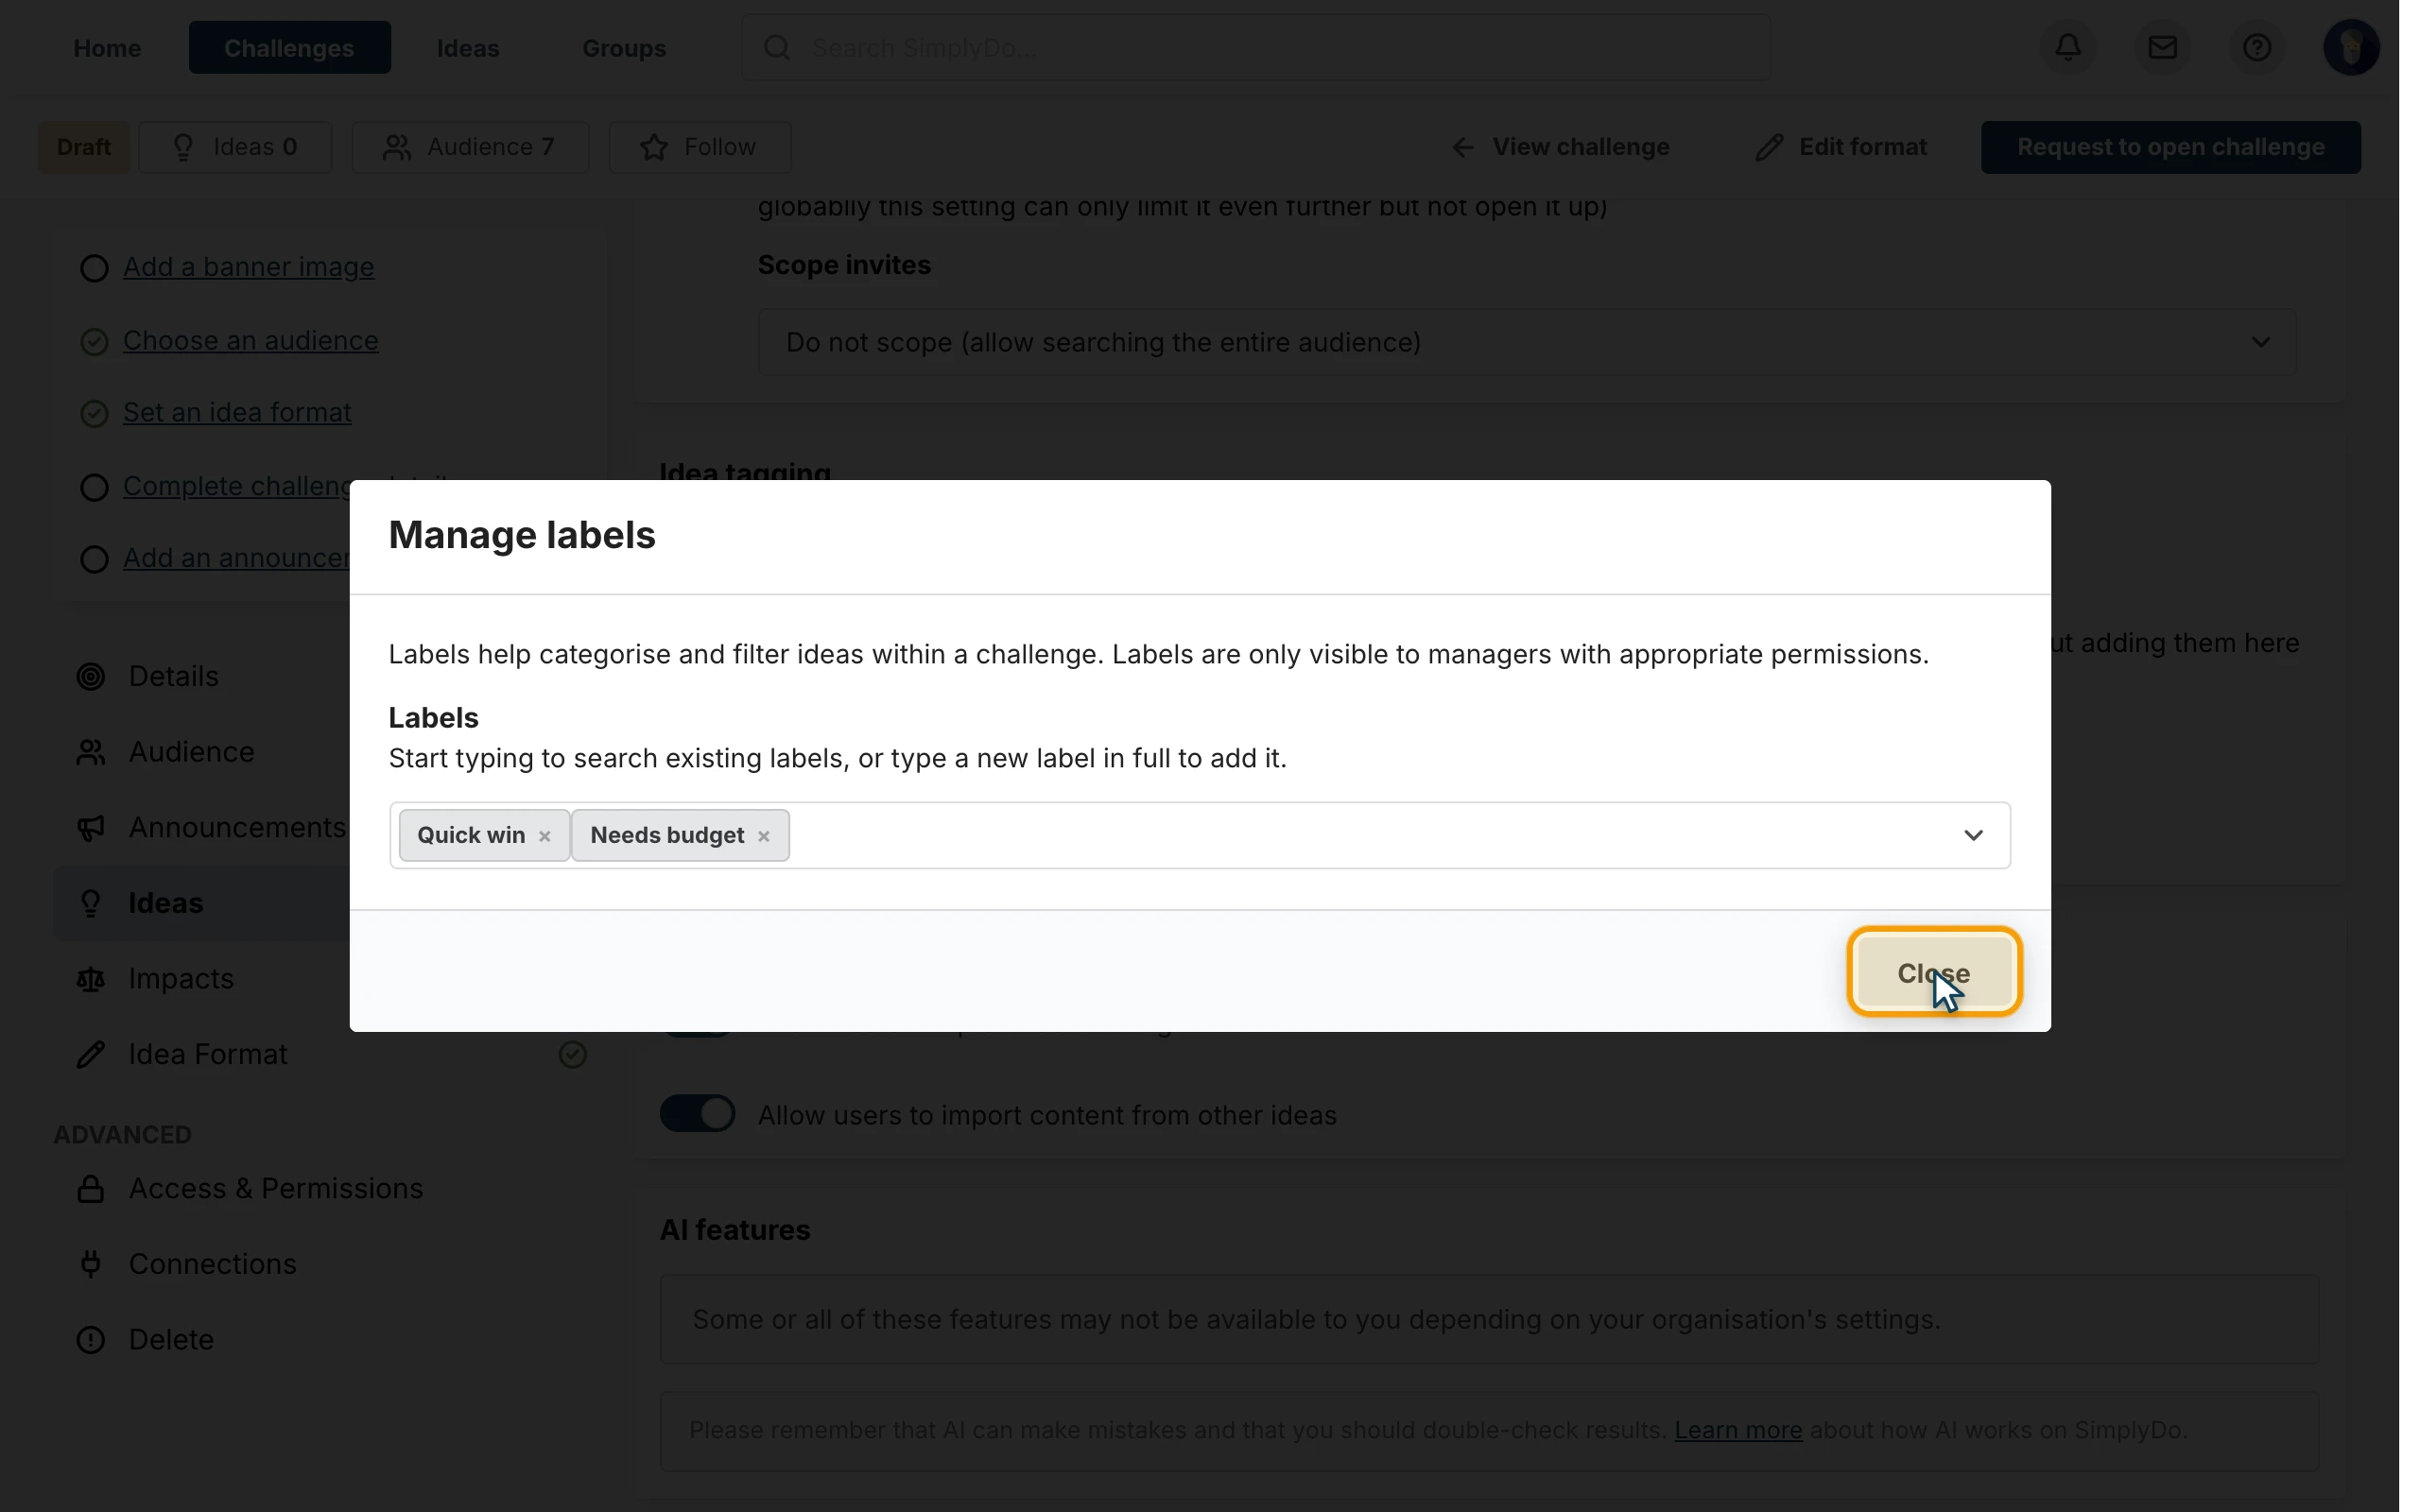Switch to the Ideas top tab
This screenshot has height=1512, width=2420.
click(468, 47)
